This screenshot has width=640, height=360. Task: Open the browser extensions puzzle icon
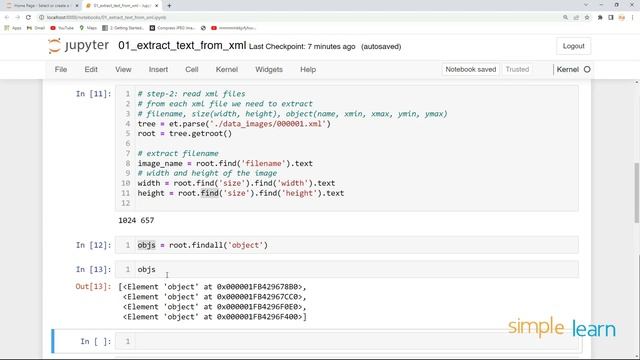tap(600, 18)
